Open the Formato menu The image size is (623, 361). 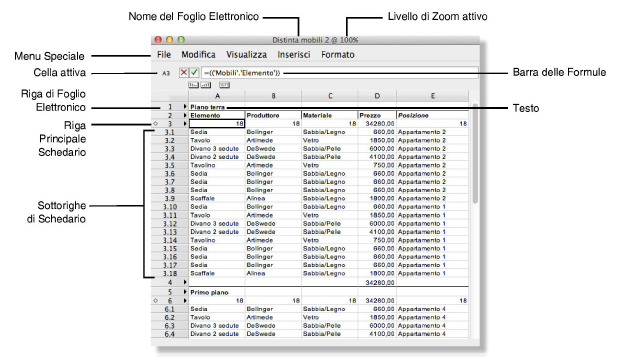pos(338,54)
